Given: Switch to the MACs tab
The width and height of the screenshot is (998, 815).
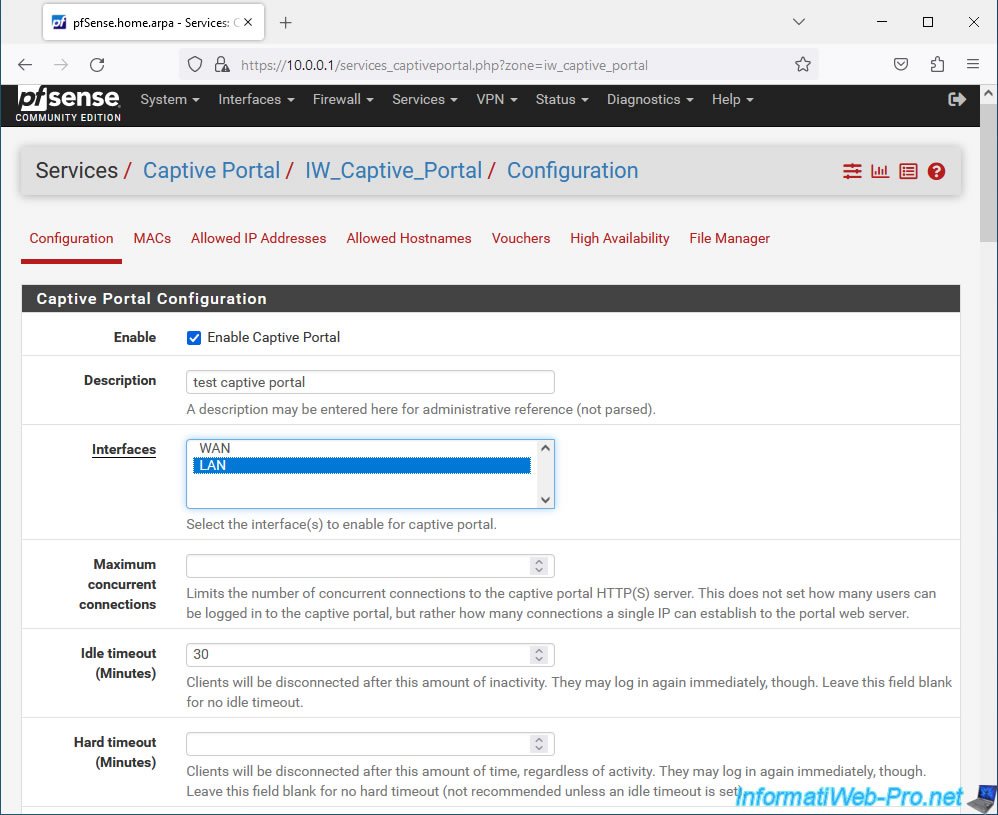Looking at the screenshot, I should point(152,239).
